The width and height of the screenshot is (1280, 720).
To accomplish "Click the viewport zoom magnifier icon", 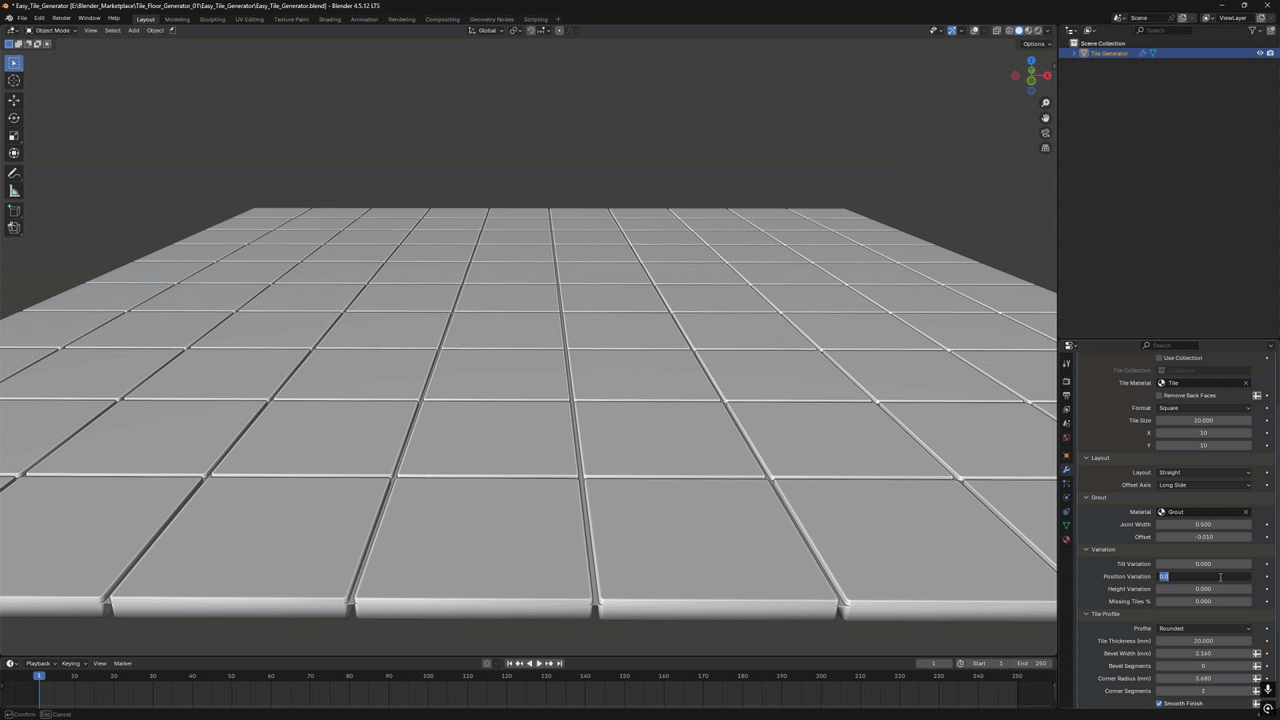I will (1045, 103).
